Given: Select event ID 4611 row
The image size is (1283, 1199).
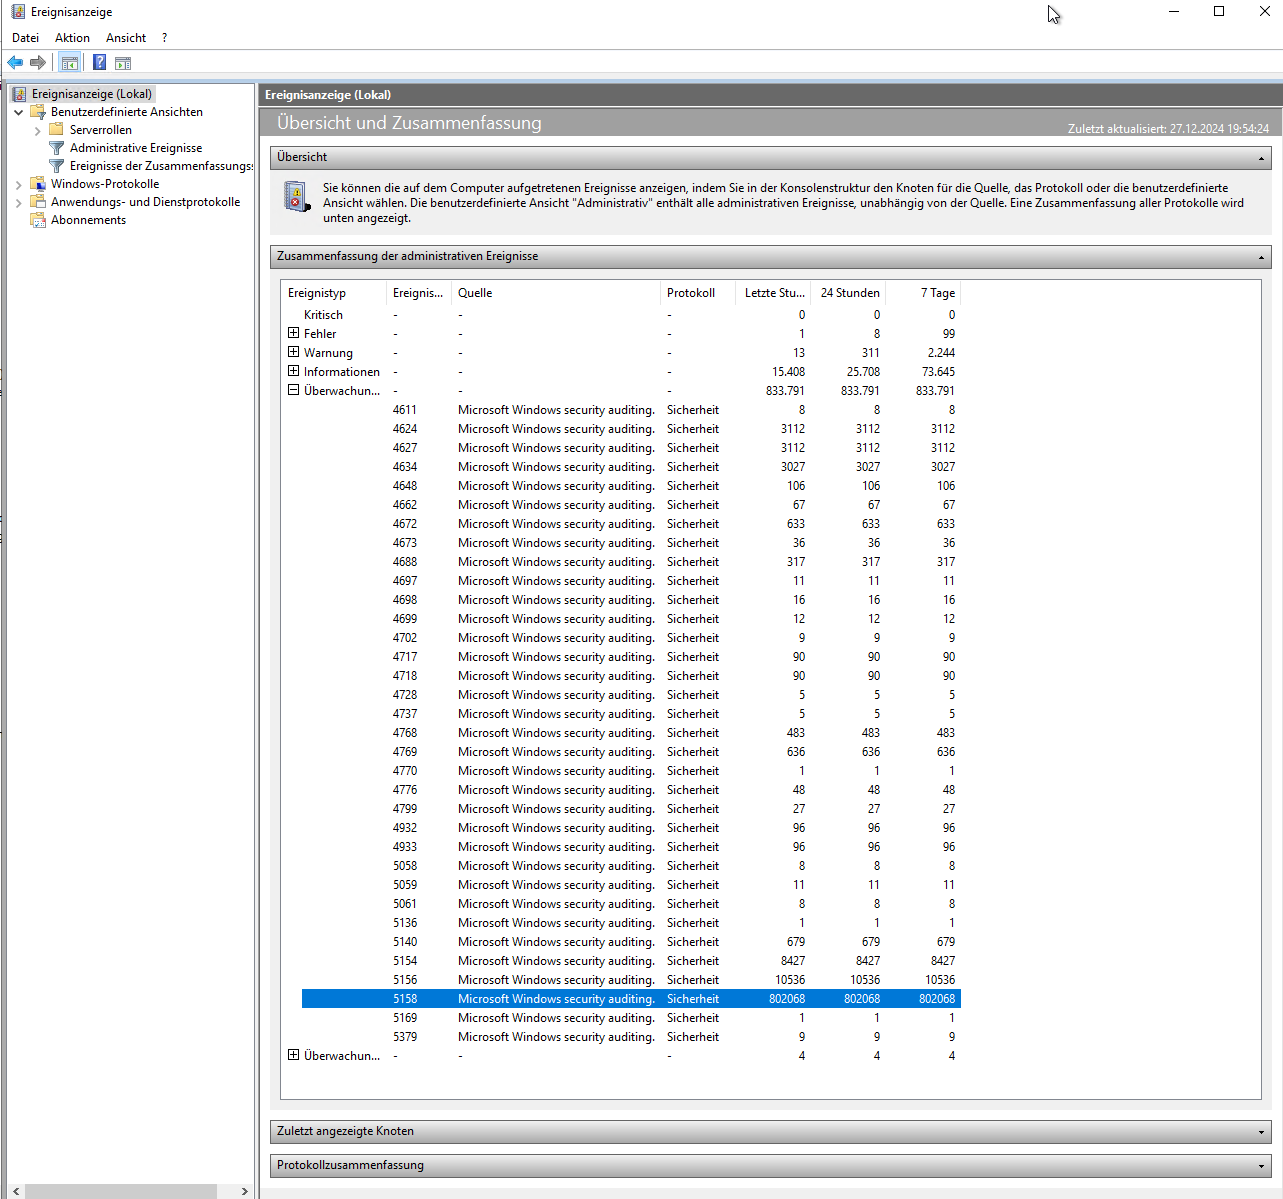Looking at the screenshot, I should (631, 409).
